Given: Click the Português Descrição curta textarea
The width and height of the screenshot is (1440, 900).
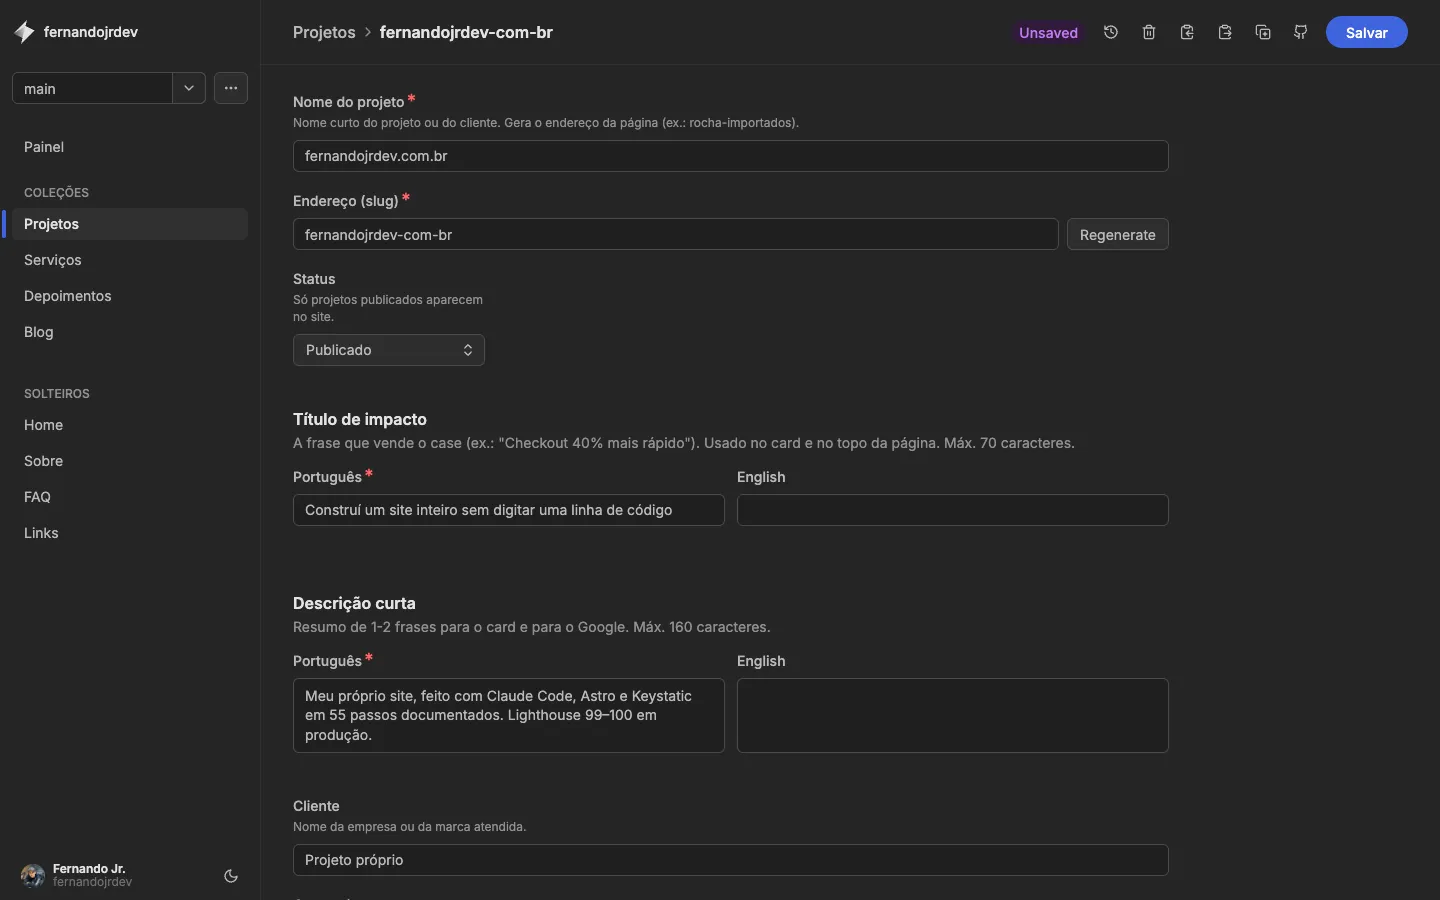Looking at the screenshot, I should point(509,715).
